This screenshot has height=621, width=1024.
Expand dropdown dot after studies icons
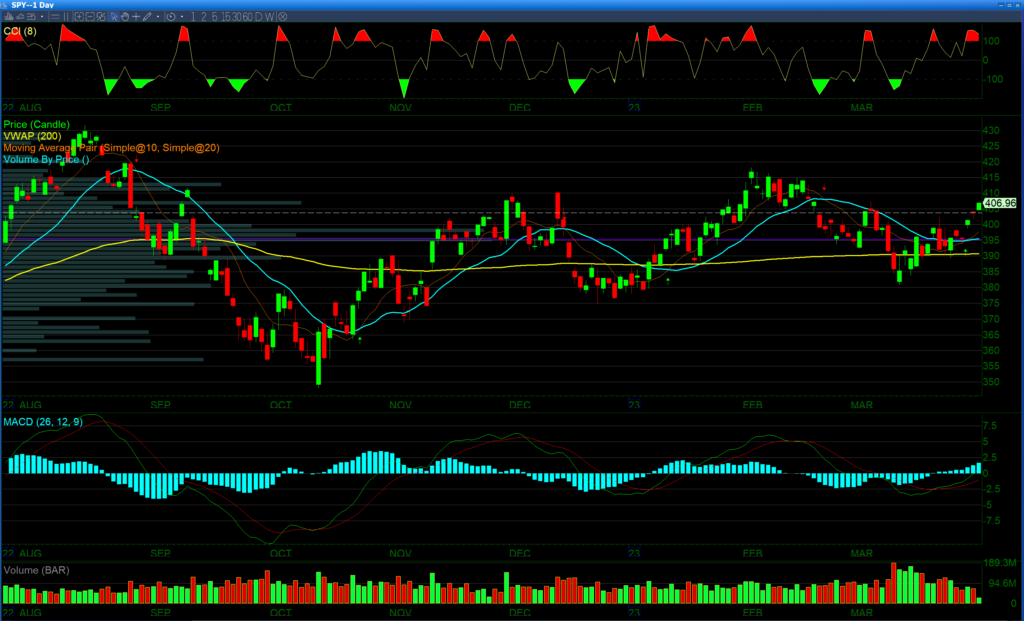[x=42, y=17]
